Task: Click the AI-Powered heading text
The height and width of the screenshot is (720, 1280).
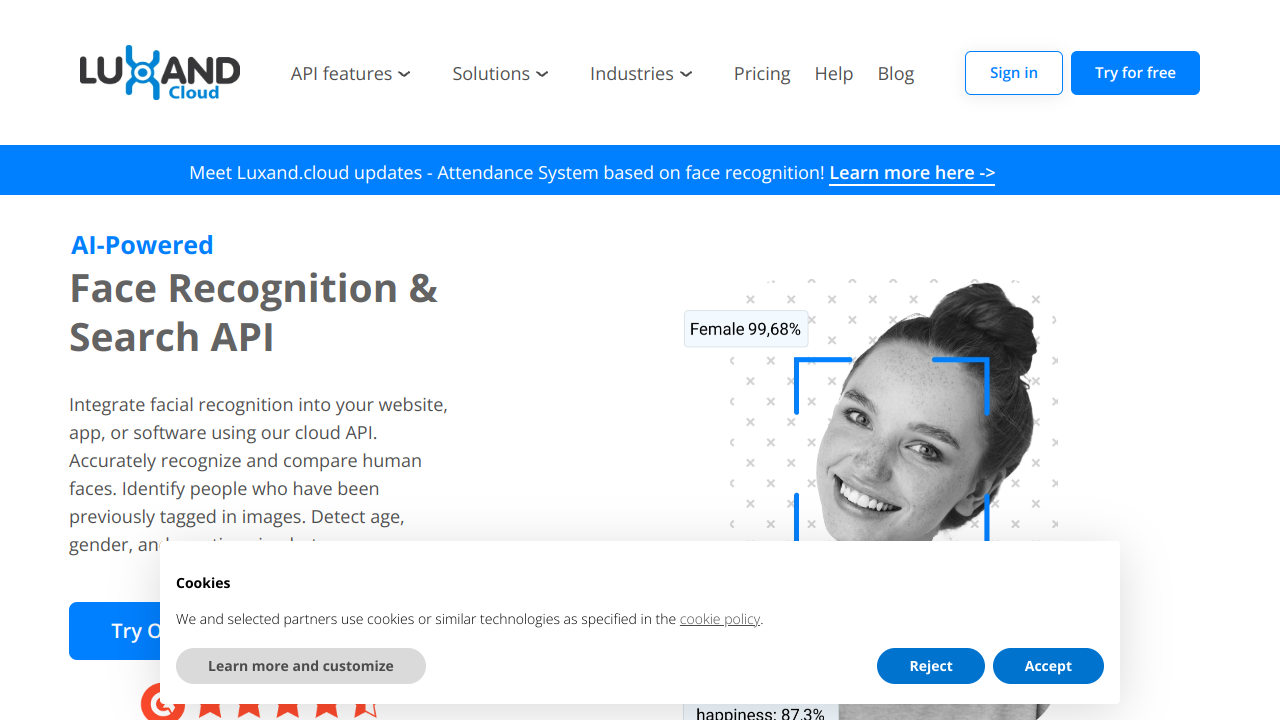Action: (142, 245)
